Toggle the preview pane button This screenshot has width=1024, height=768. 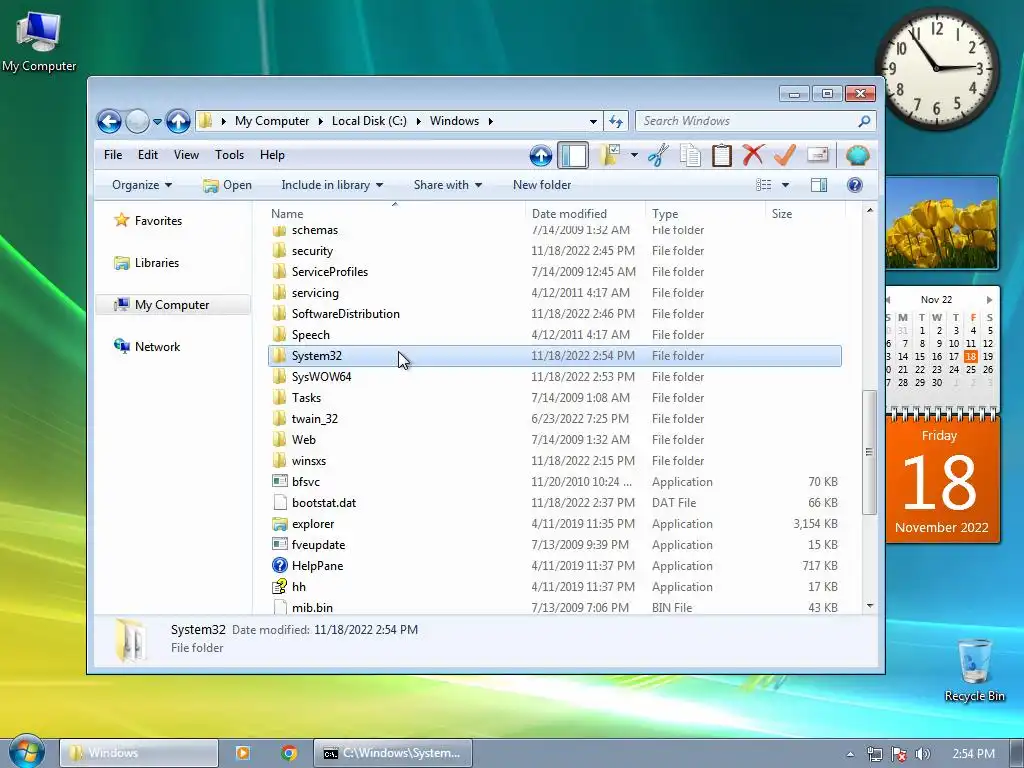coord(819,185)
